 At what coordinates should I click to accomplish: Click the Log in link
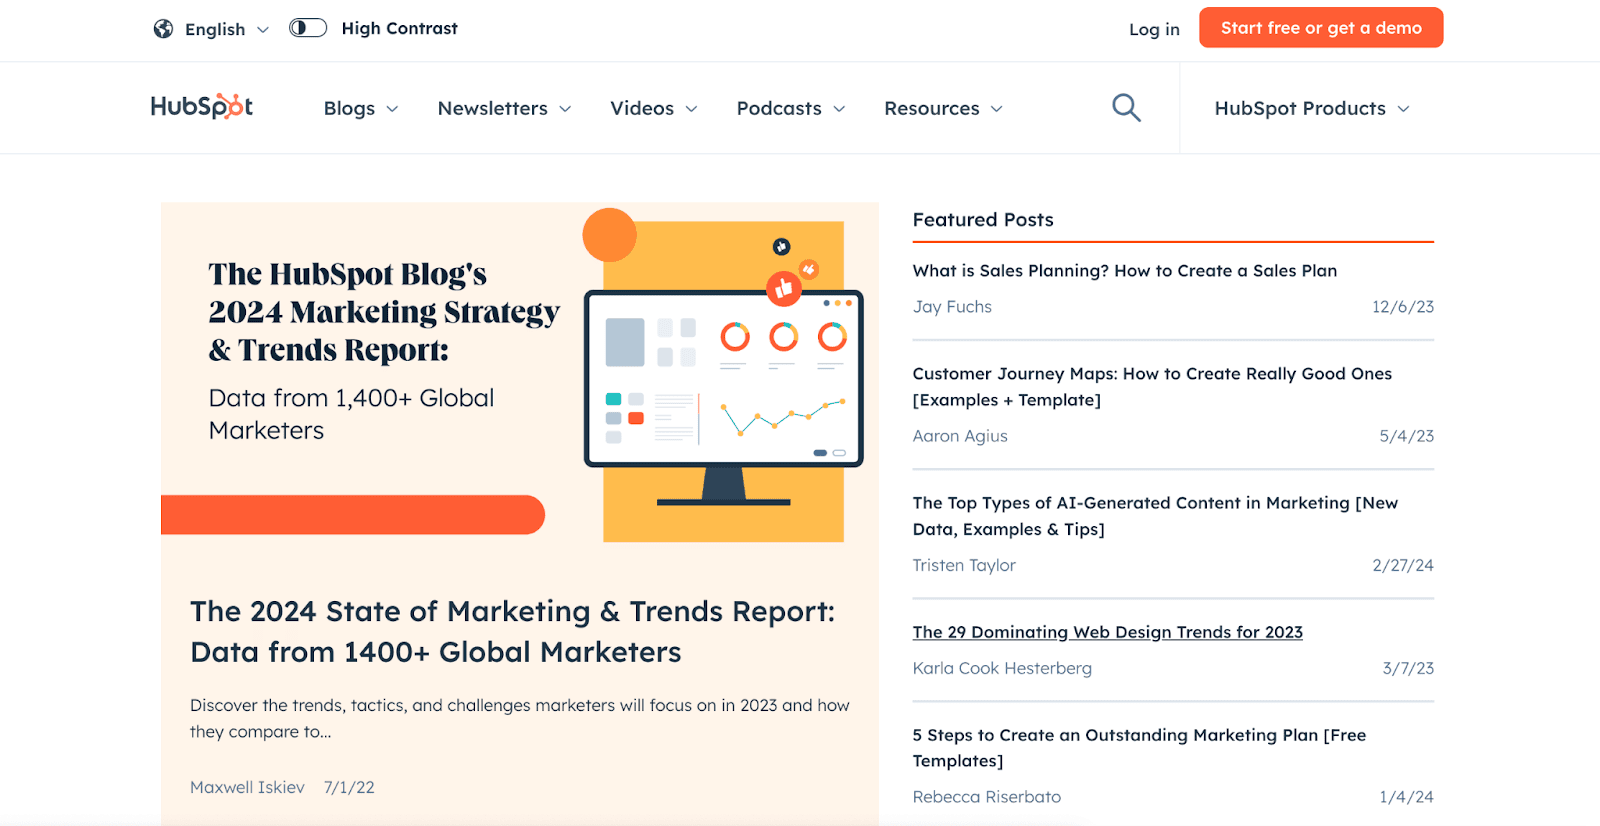point(1154,29)
